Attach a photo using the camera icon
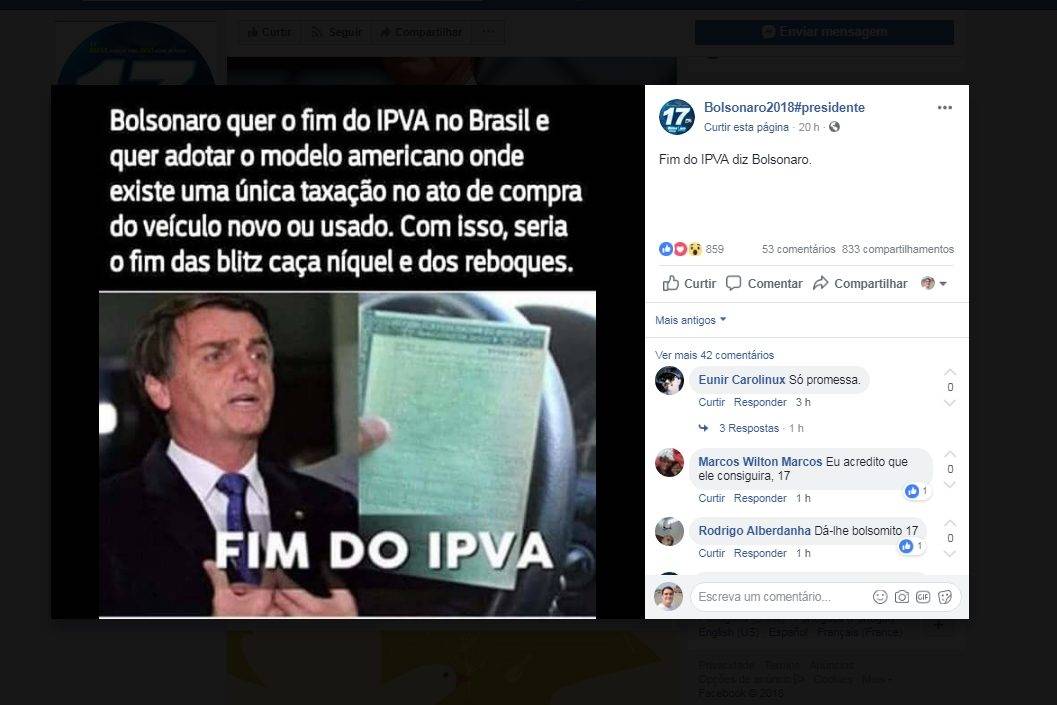This screenshot has height=705, width=1057. point(901,596)
